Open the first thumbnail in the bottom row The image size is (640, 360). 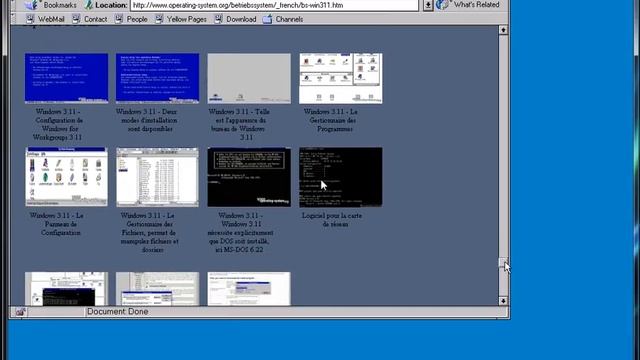click(67, 289)
